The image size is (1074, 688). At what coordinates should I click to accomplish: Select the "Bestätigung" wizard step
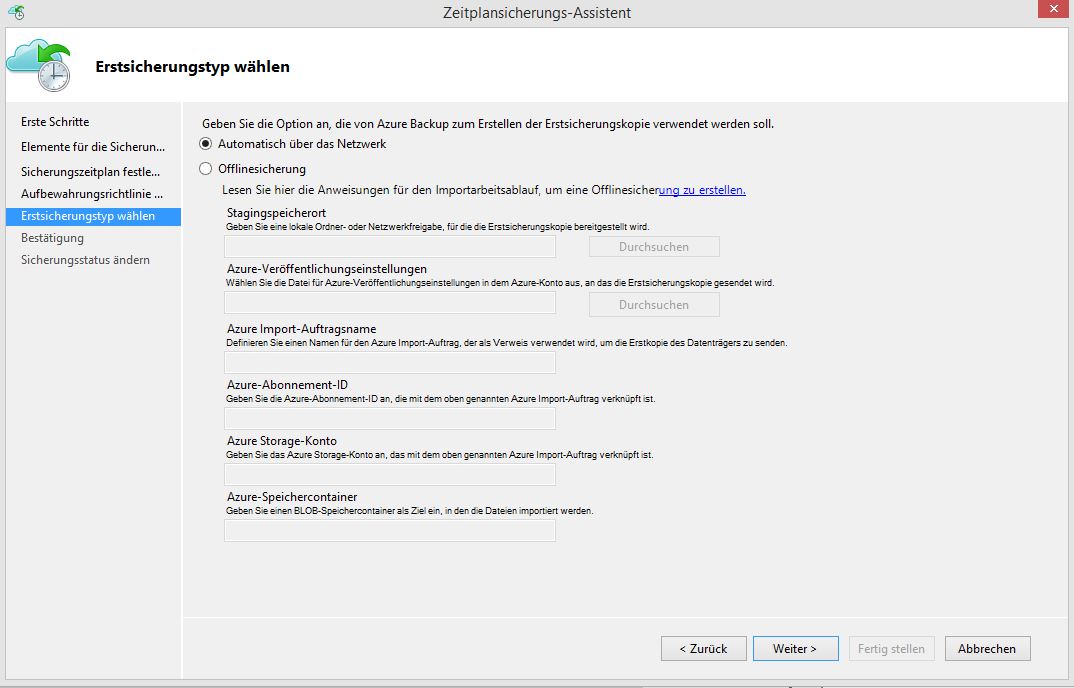pyautogui.click(x=52, y=239)
